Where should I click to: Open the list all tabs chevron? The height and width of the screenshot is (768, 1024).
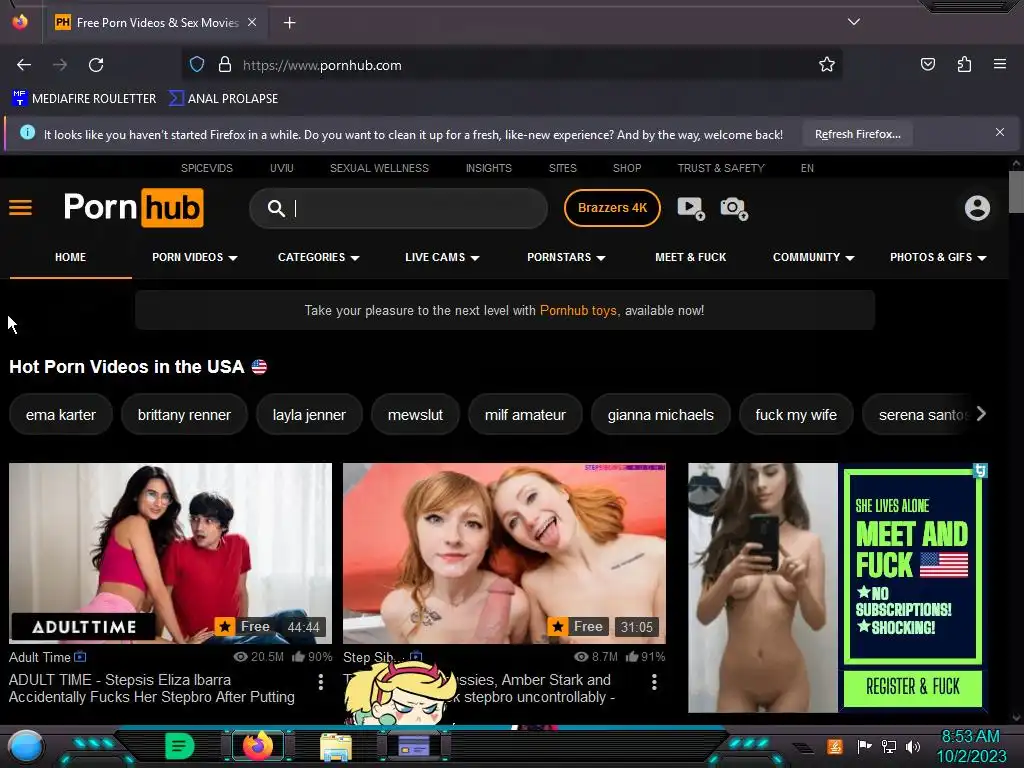click(854, 22)
